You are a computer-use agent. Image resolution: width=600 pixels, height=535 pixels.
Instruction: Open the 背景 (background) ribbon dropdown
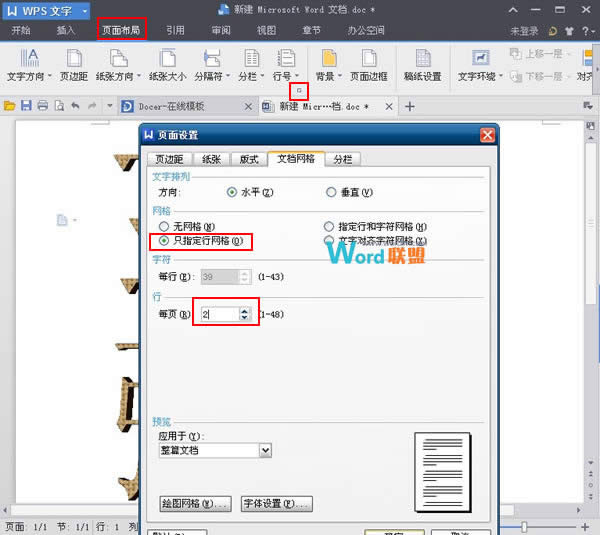(x=325, y=76)
